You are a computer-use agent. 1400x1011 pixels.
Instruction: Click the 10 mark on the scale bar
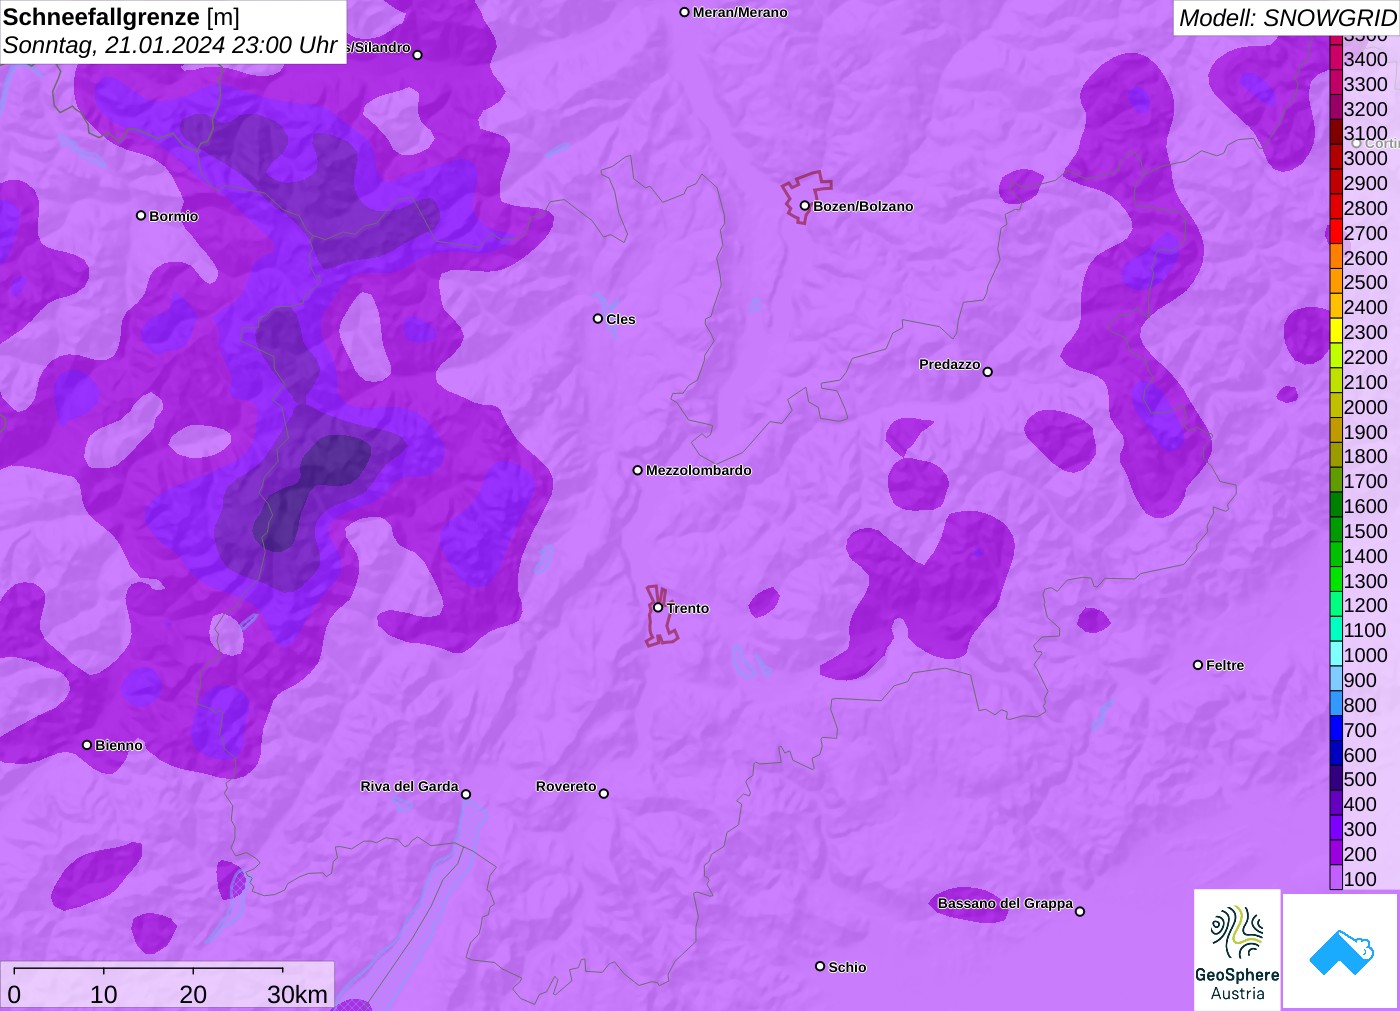[104, 994]
